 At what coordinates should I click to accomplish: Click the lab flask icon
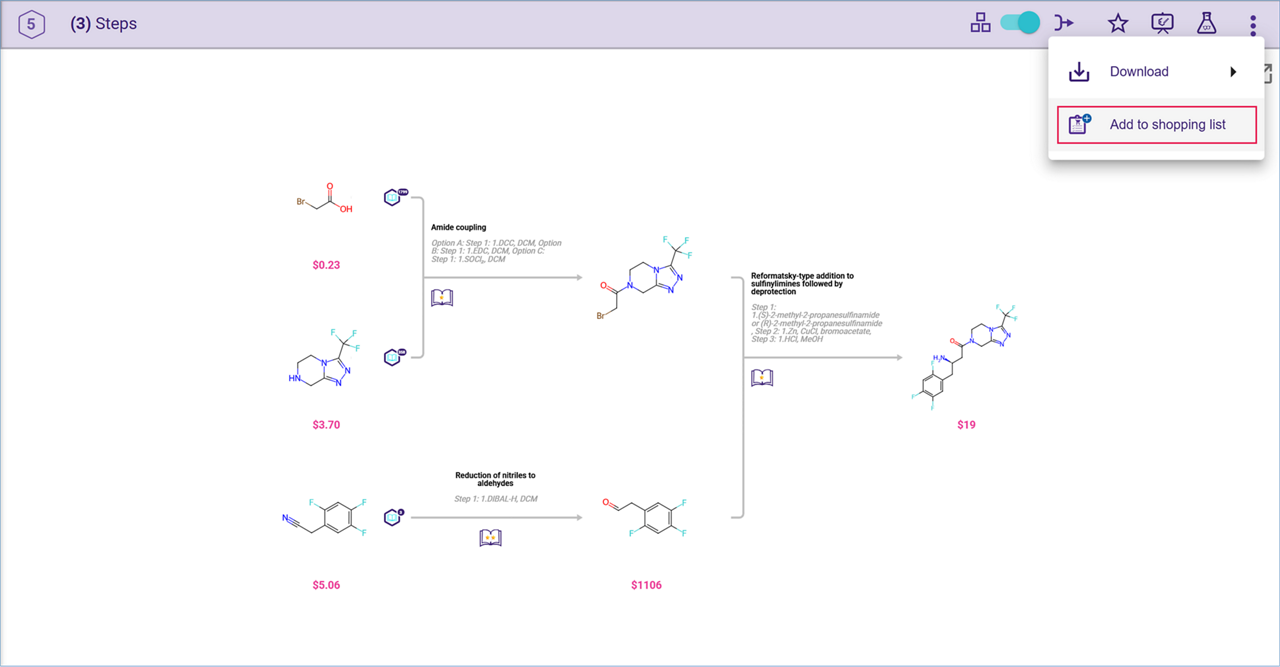tap(1207, 23)
